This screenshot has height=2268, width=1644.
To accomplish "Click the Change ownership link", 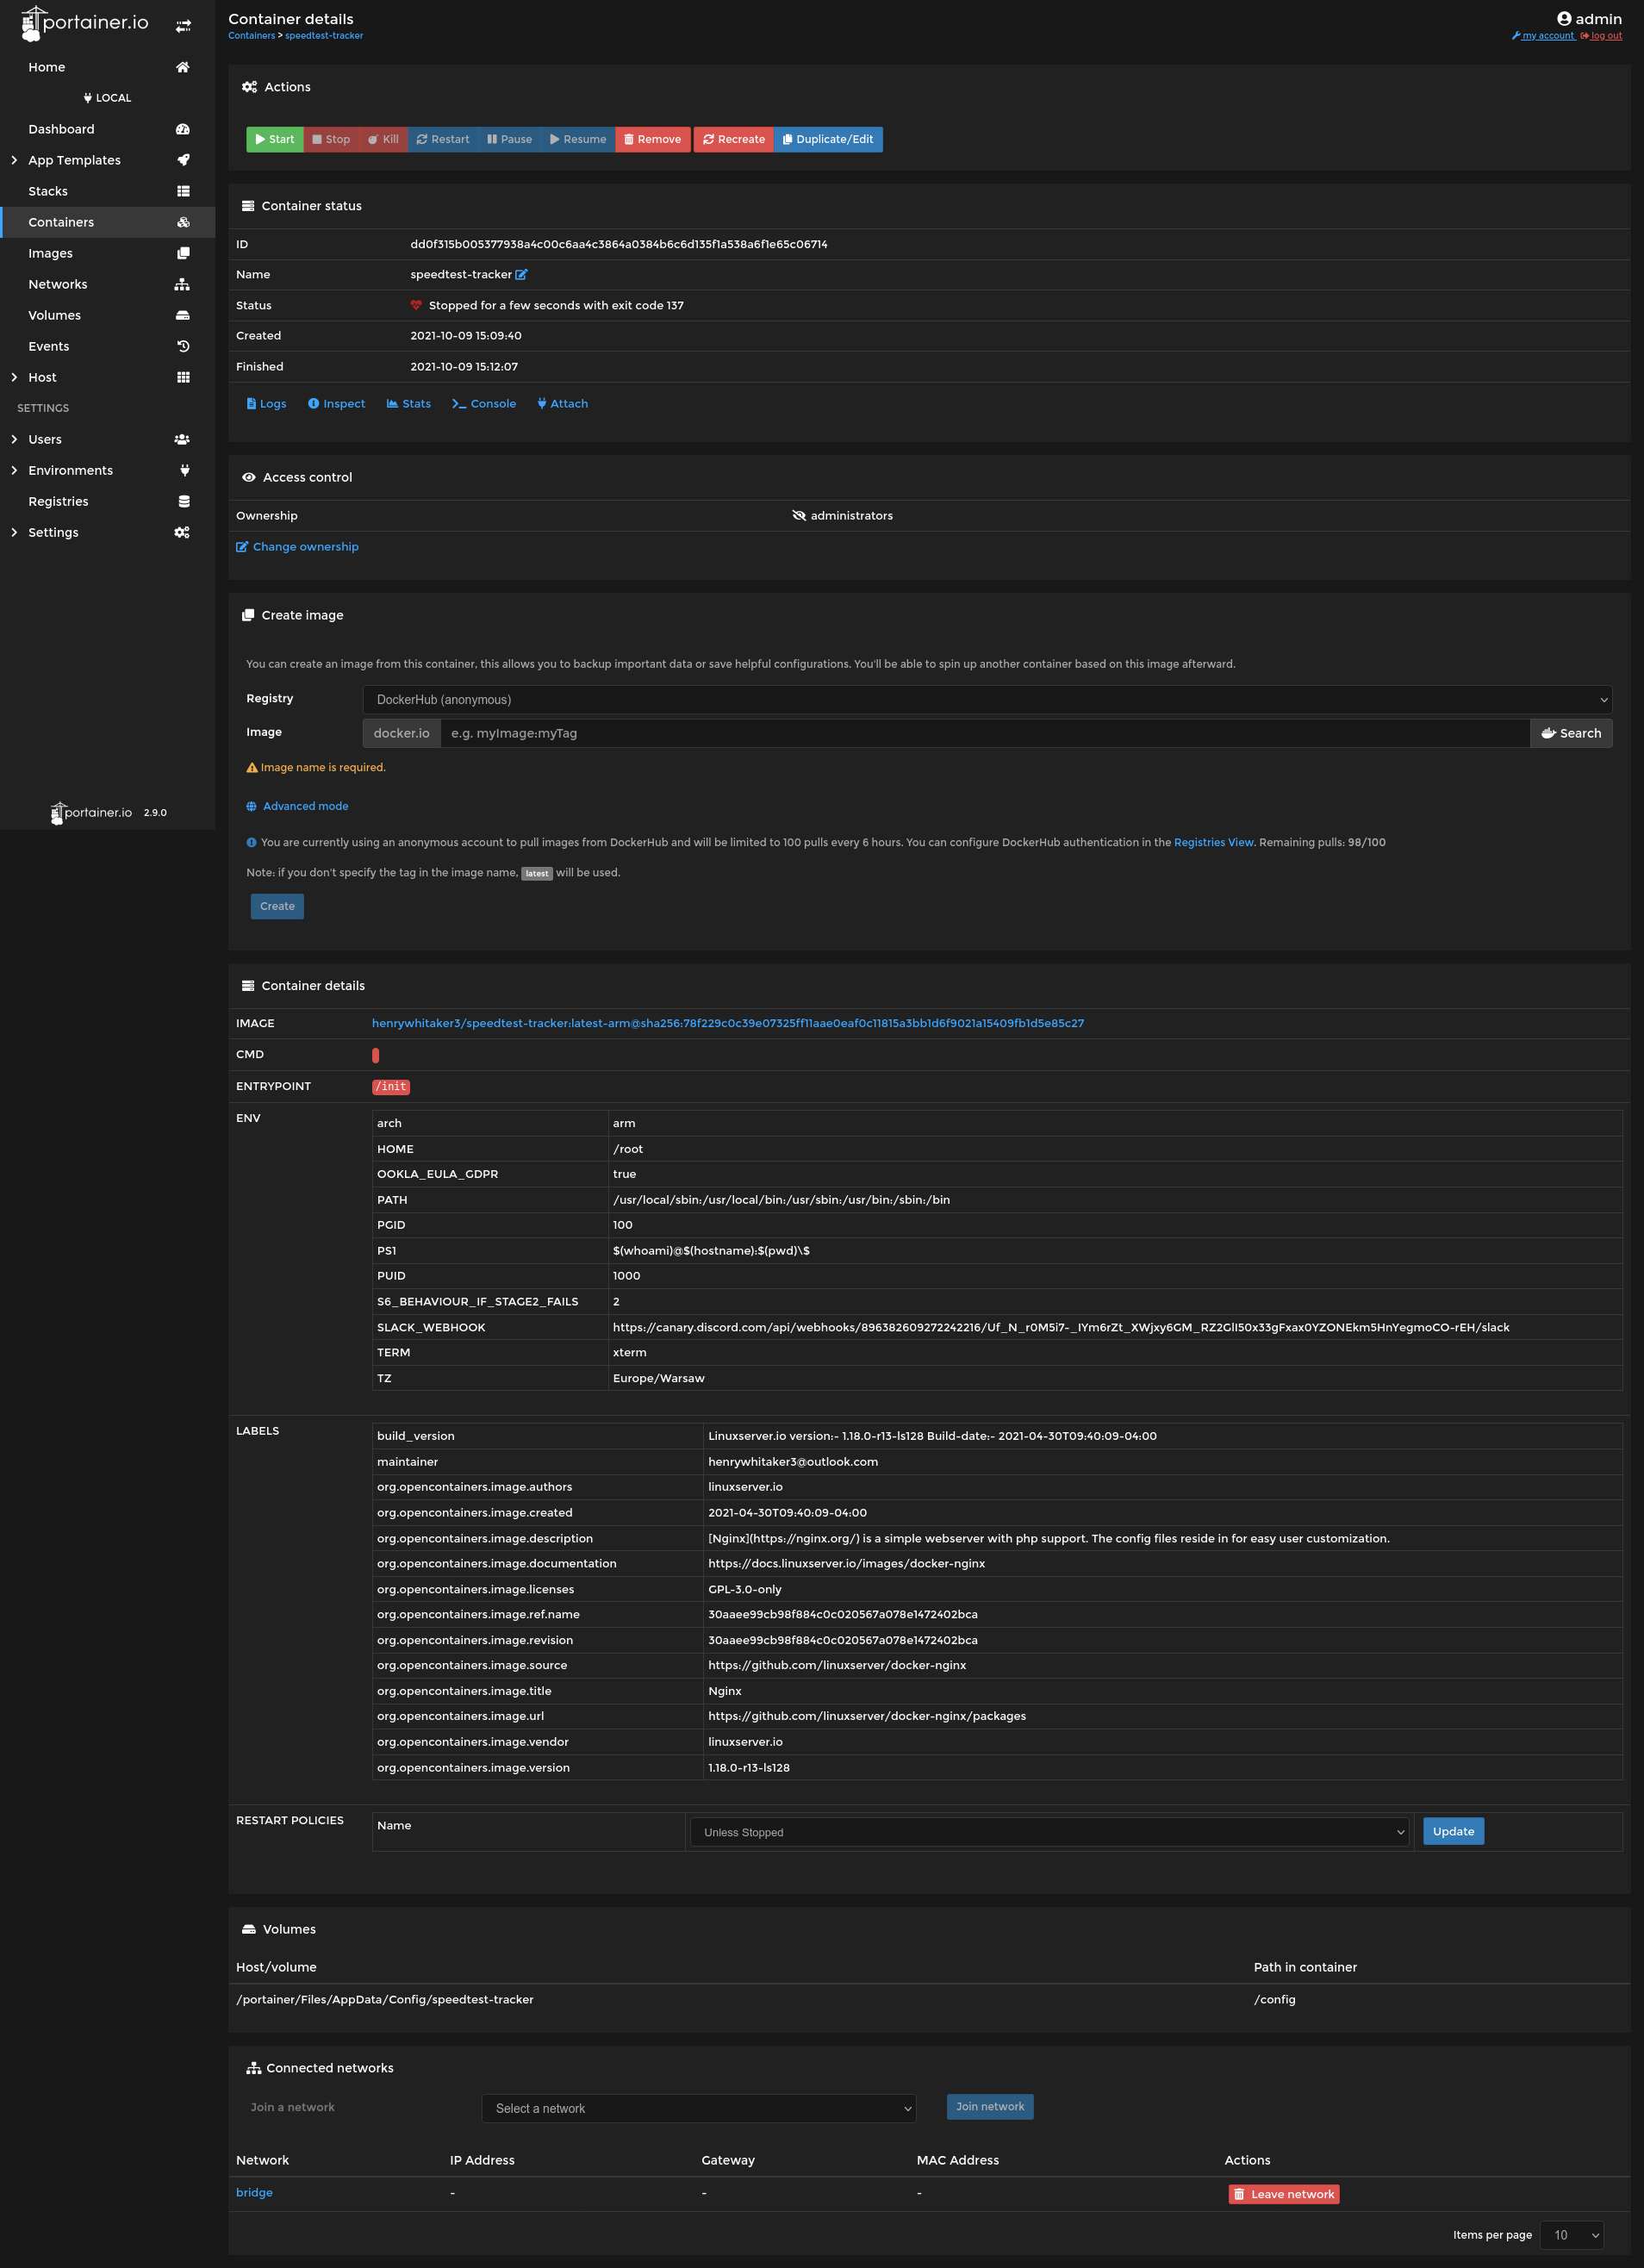I will coord(297,547).
